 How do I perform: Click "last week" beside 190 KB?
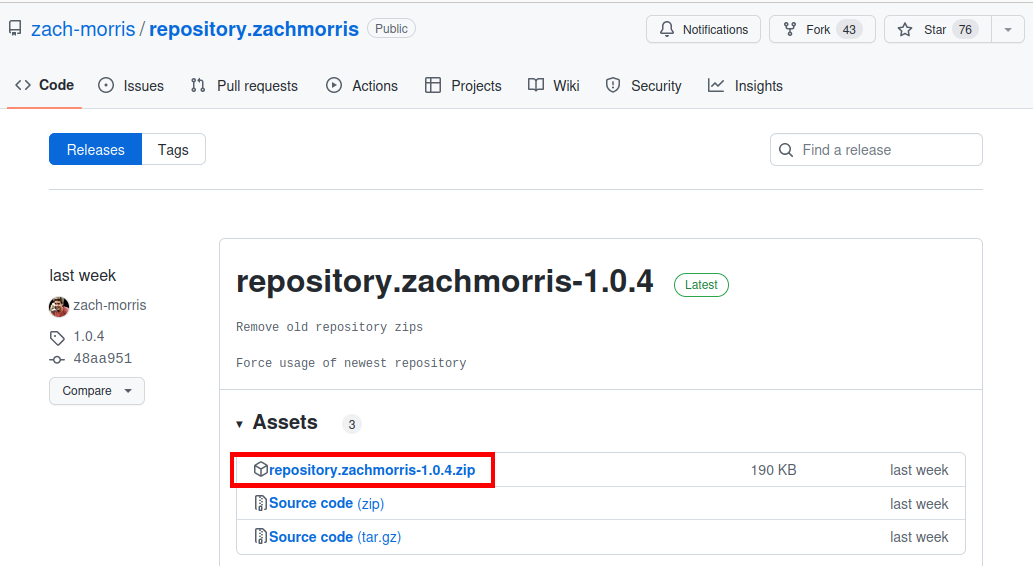pyautogui.click(x=919, y=470)
